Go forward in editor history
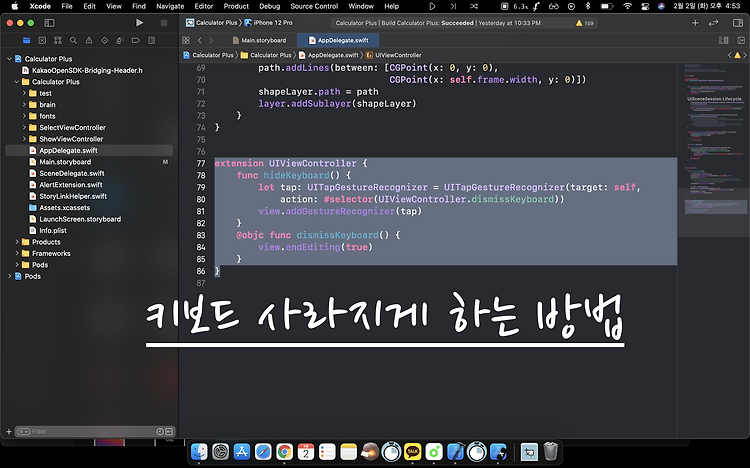 coord(211,40)
